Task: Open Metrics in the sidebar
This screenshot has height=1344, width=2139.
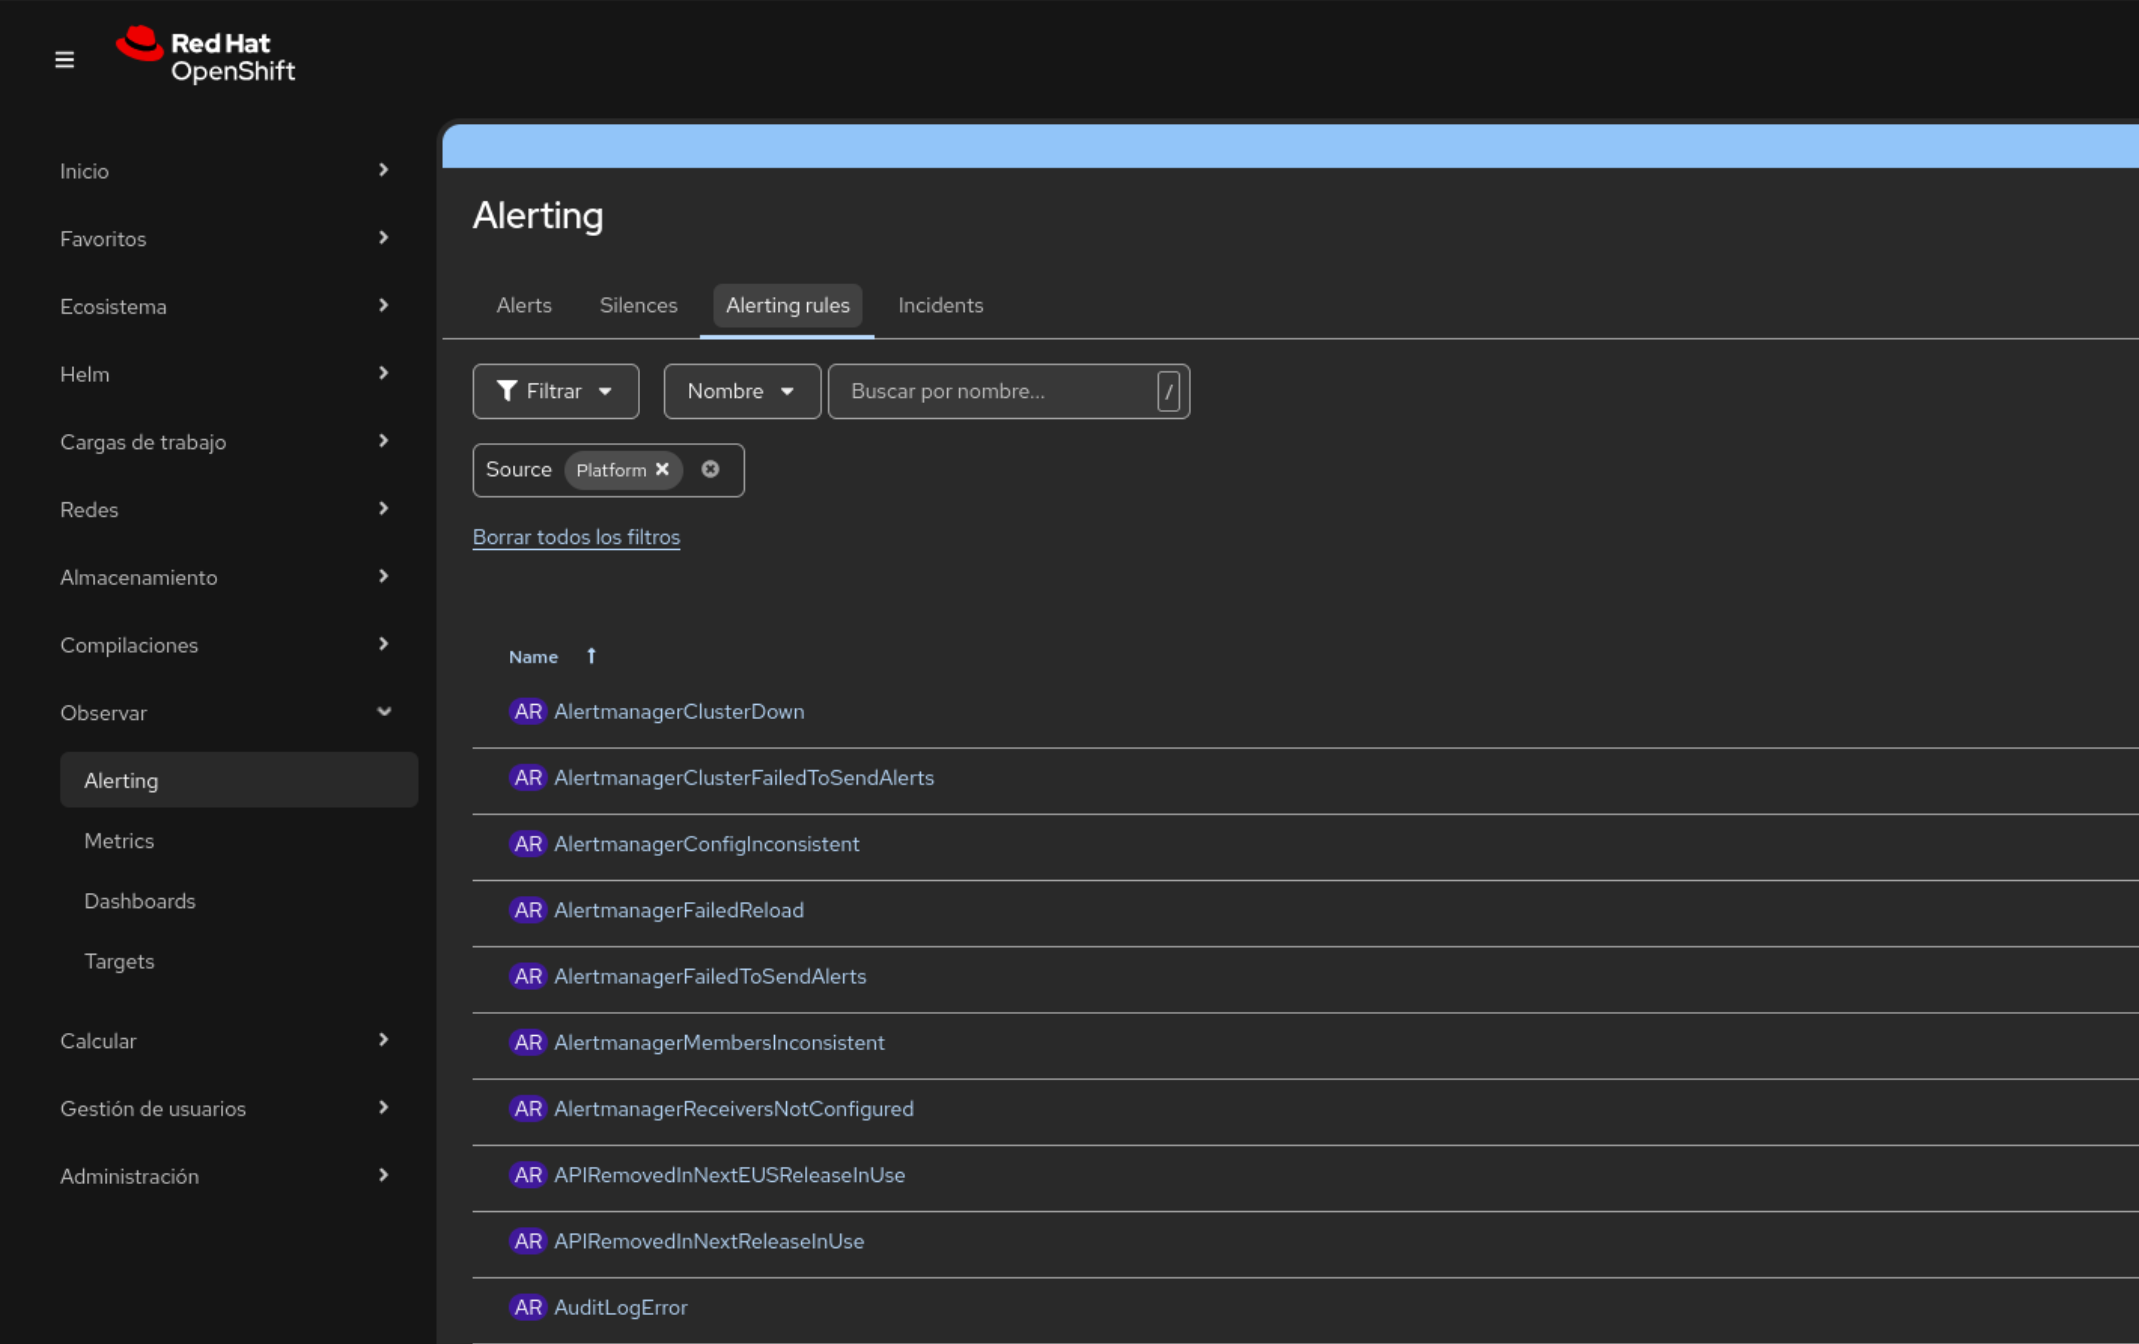Action: coord(119,840)
